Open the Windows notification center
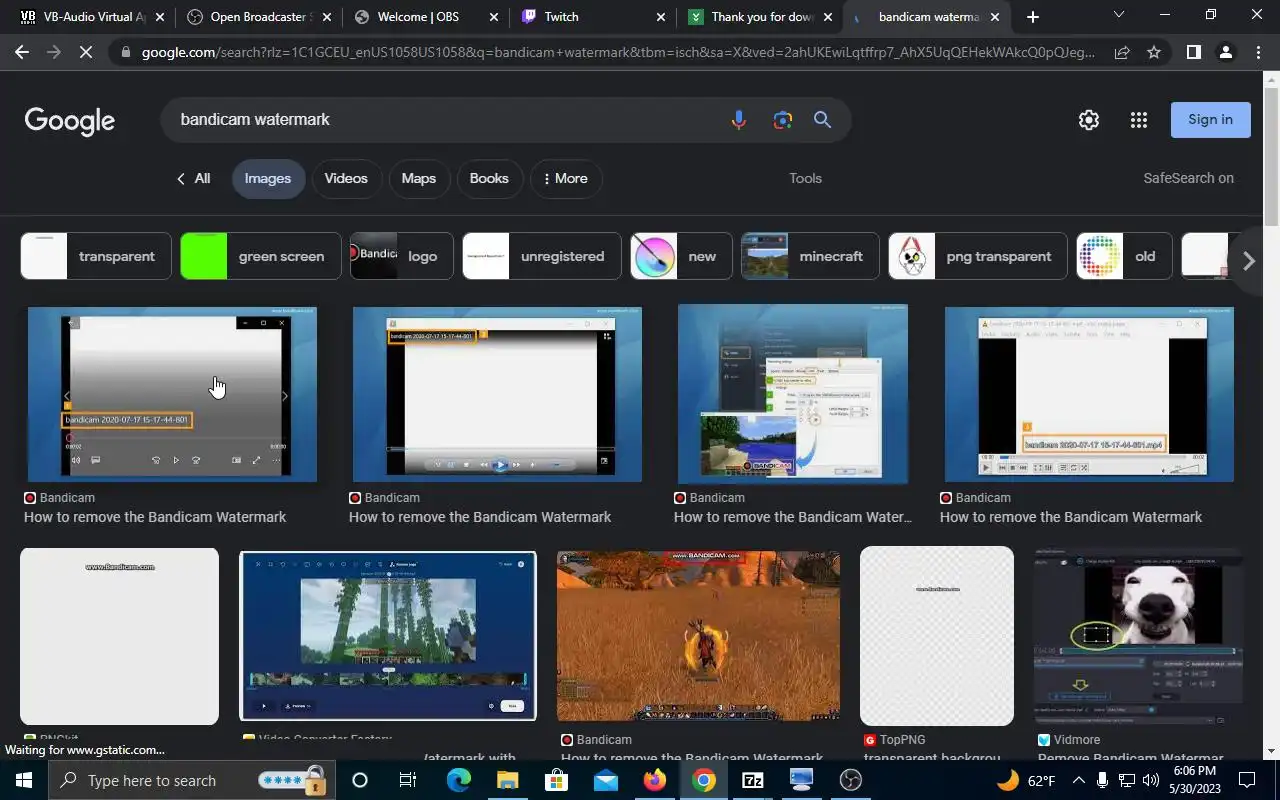This screenshot has height=800, width=1280. 1247,780
